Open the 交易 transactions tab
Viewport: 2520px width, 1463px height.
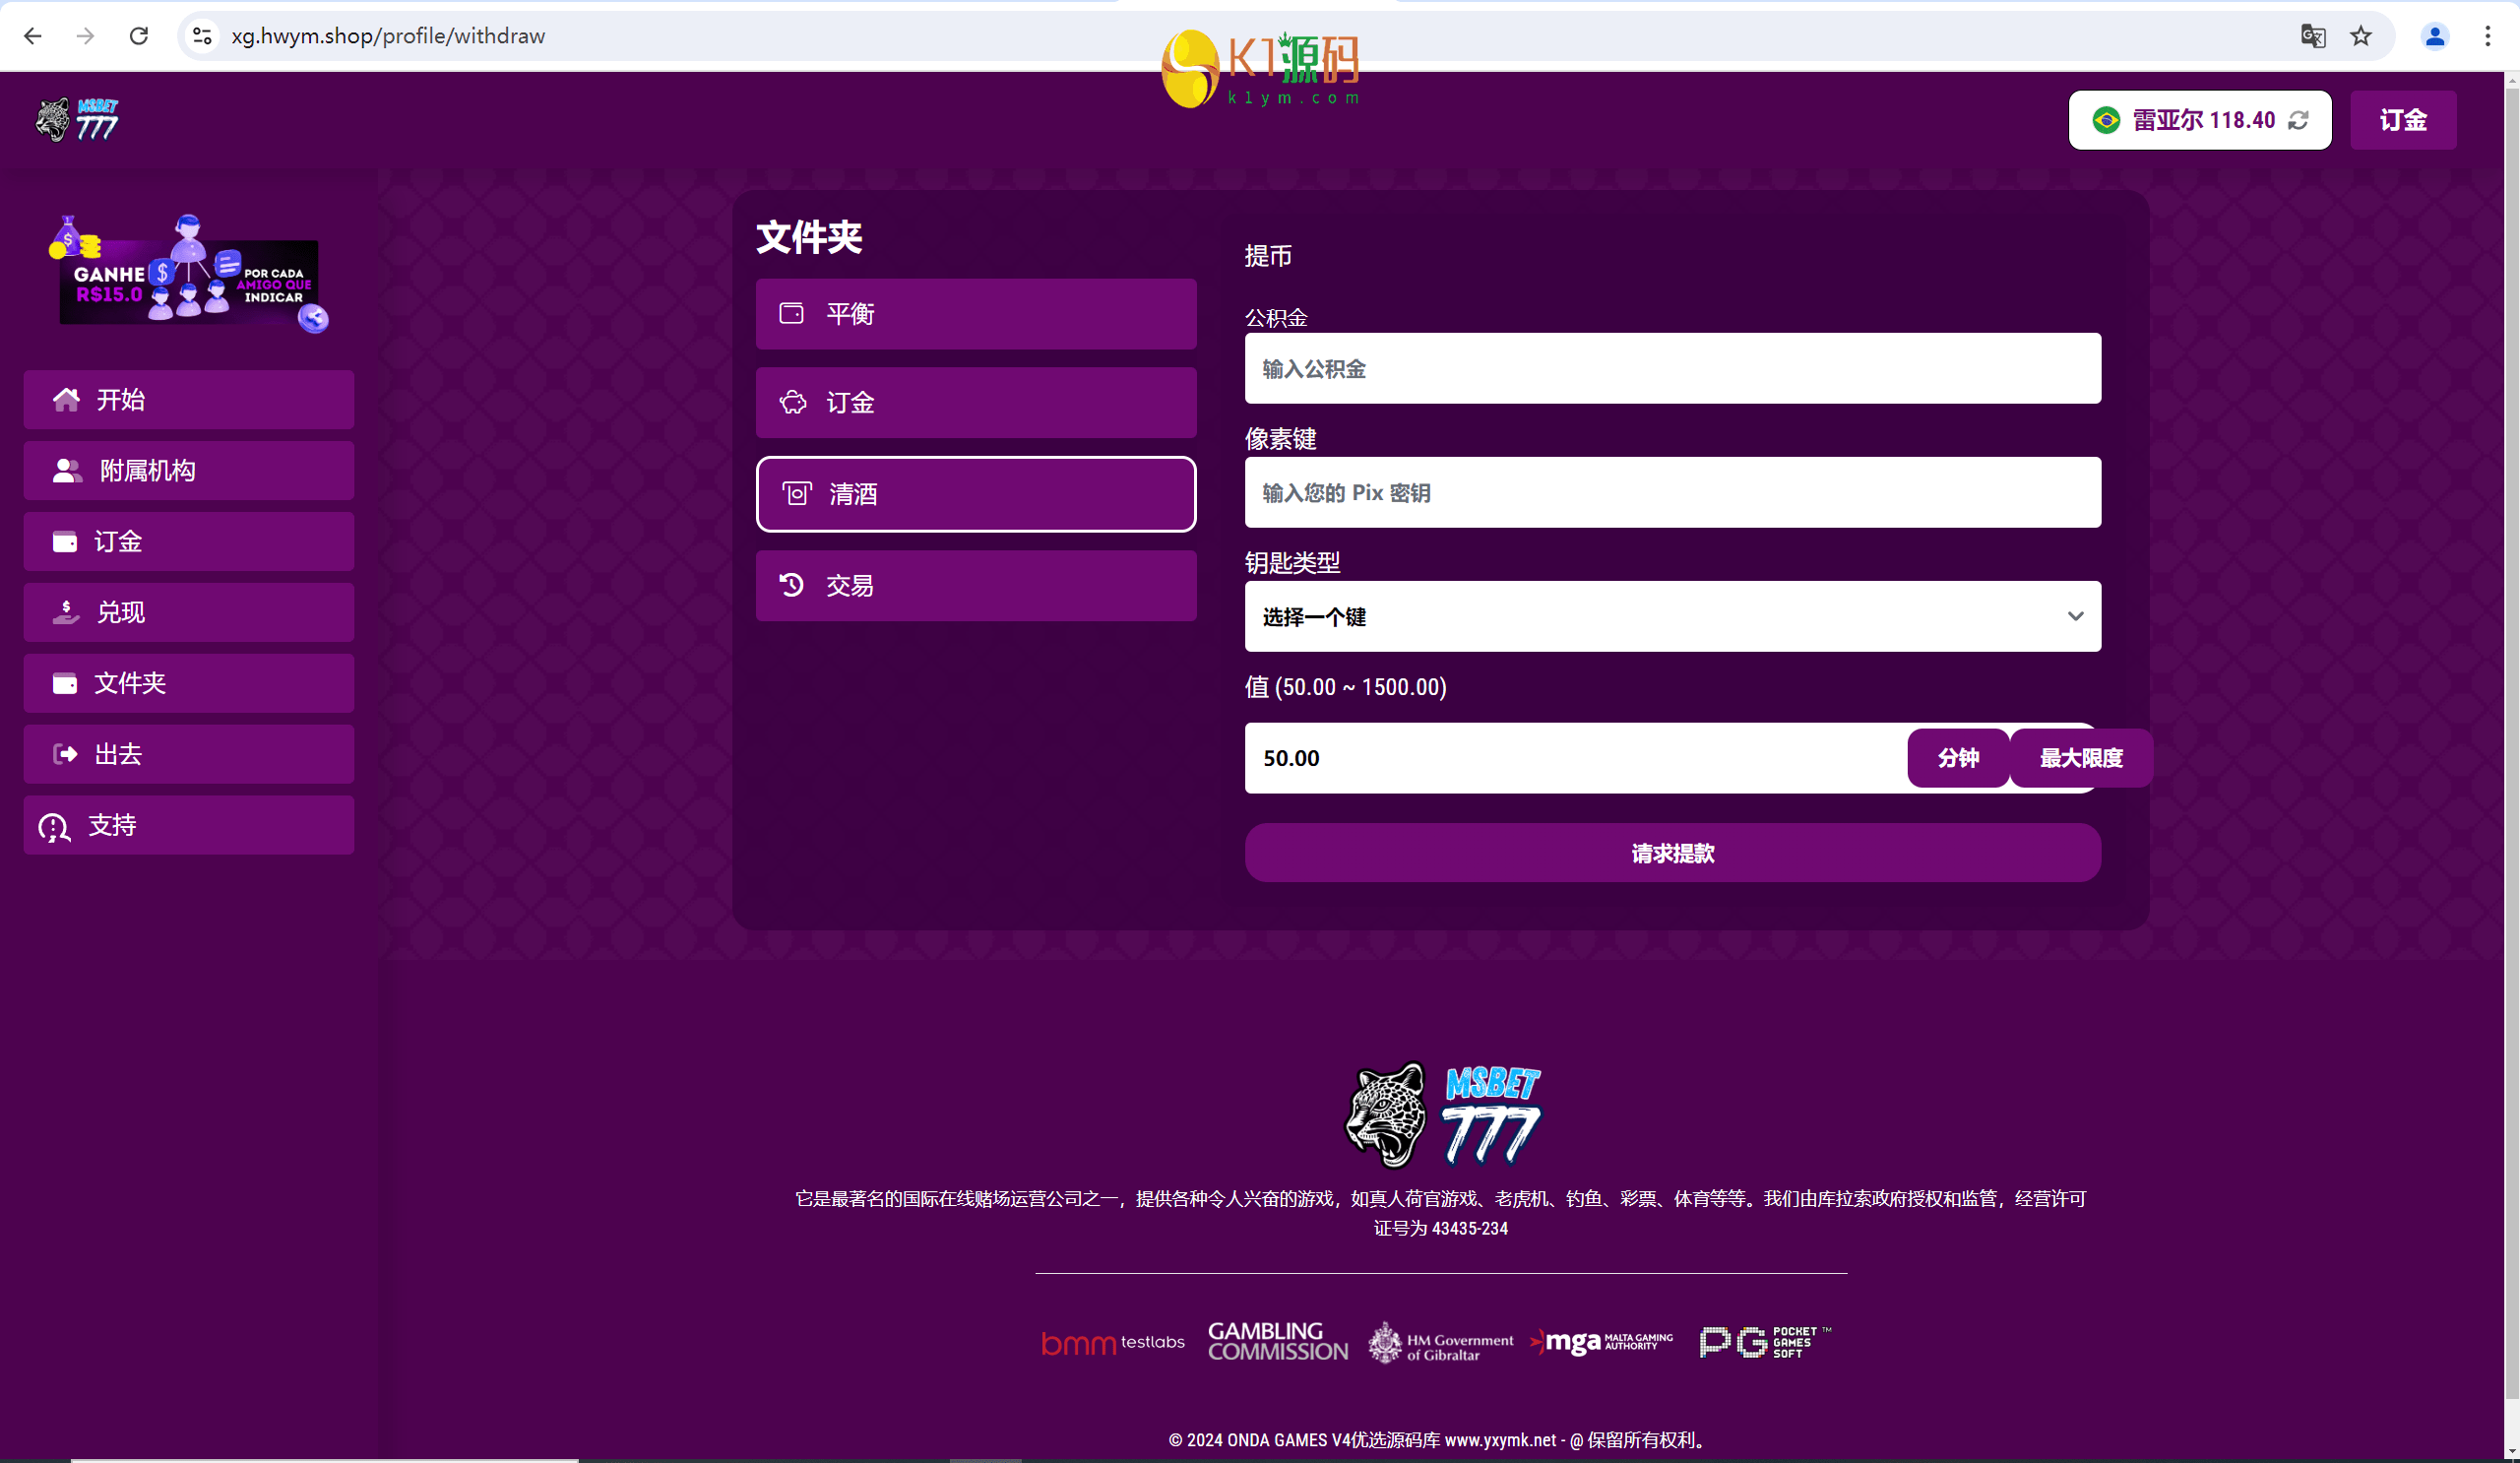pyautogui.click(x=975, y=585)
